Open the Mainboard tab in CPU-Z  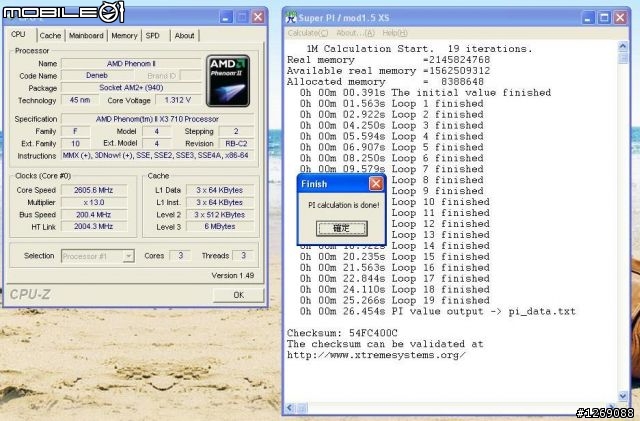point(86,36)
